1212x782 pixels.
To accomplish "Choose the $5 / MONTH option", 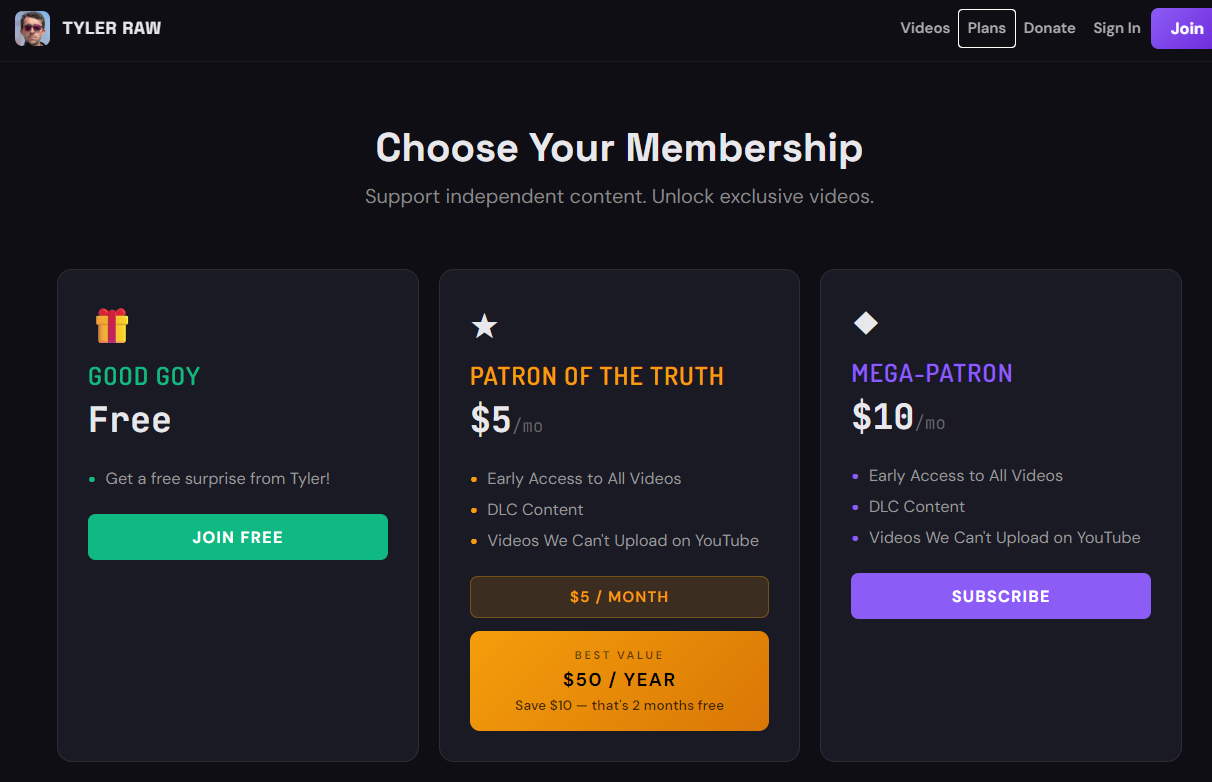I will (619, 597).
